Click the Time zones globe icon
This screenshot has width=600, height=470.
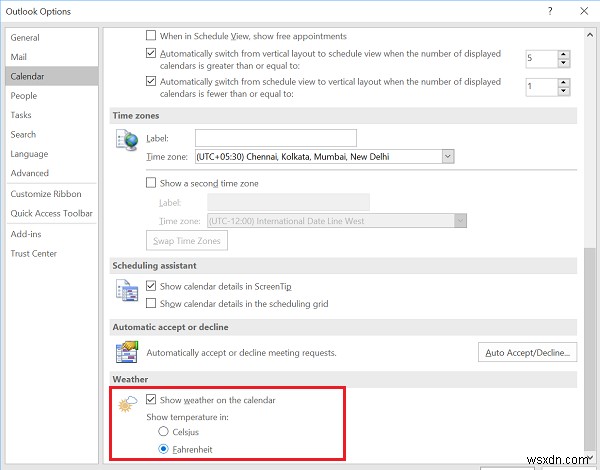(126, 141)
